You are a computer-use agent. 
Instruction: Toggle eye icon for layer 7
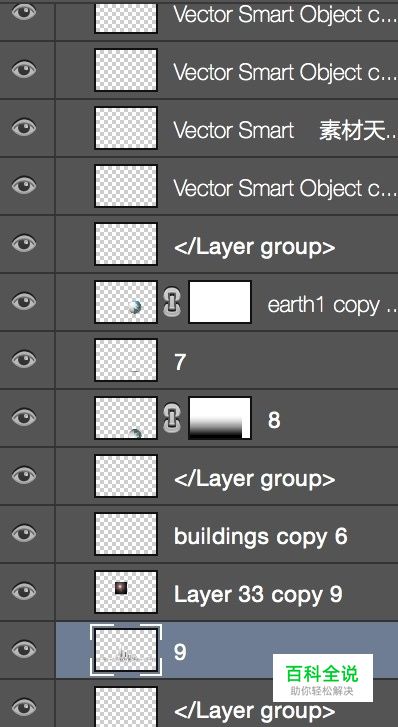pyautogui.click(x=24, y=359)
